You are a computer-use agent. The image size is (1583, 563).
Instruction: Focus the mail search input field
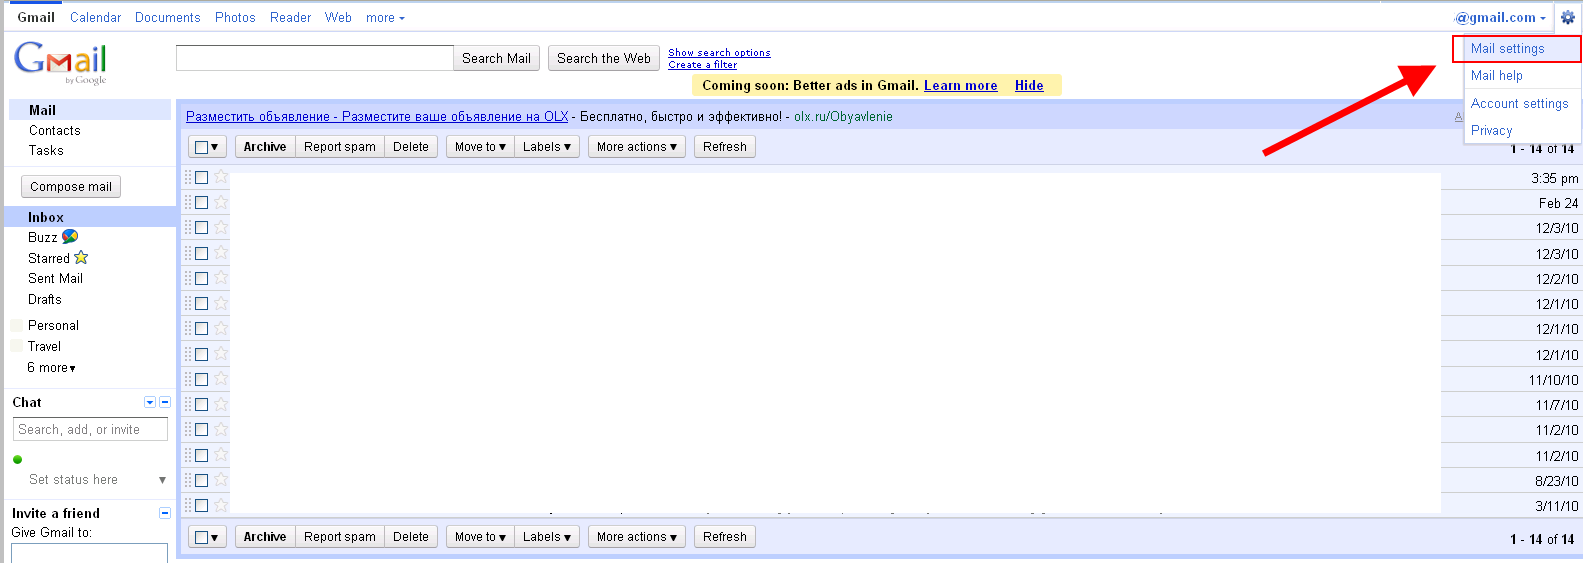coord(314,58)
